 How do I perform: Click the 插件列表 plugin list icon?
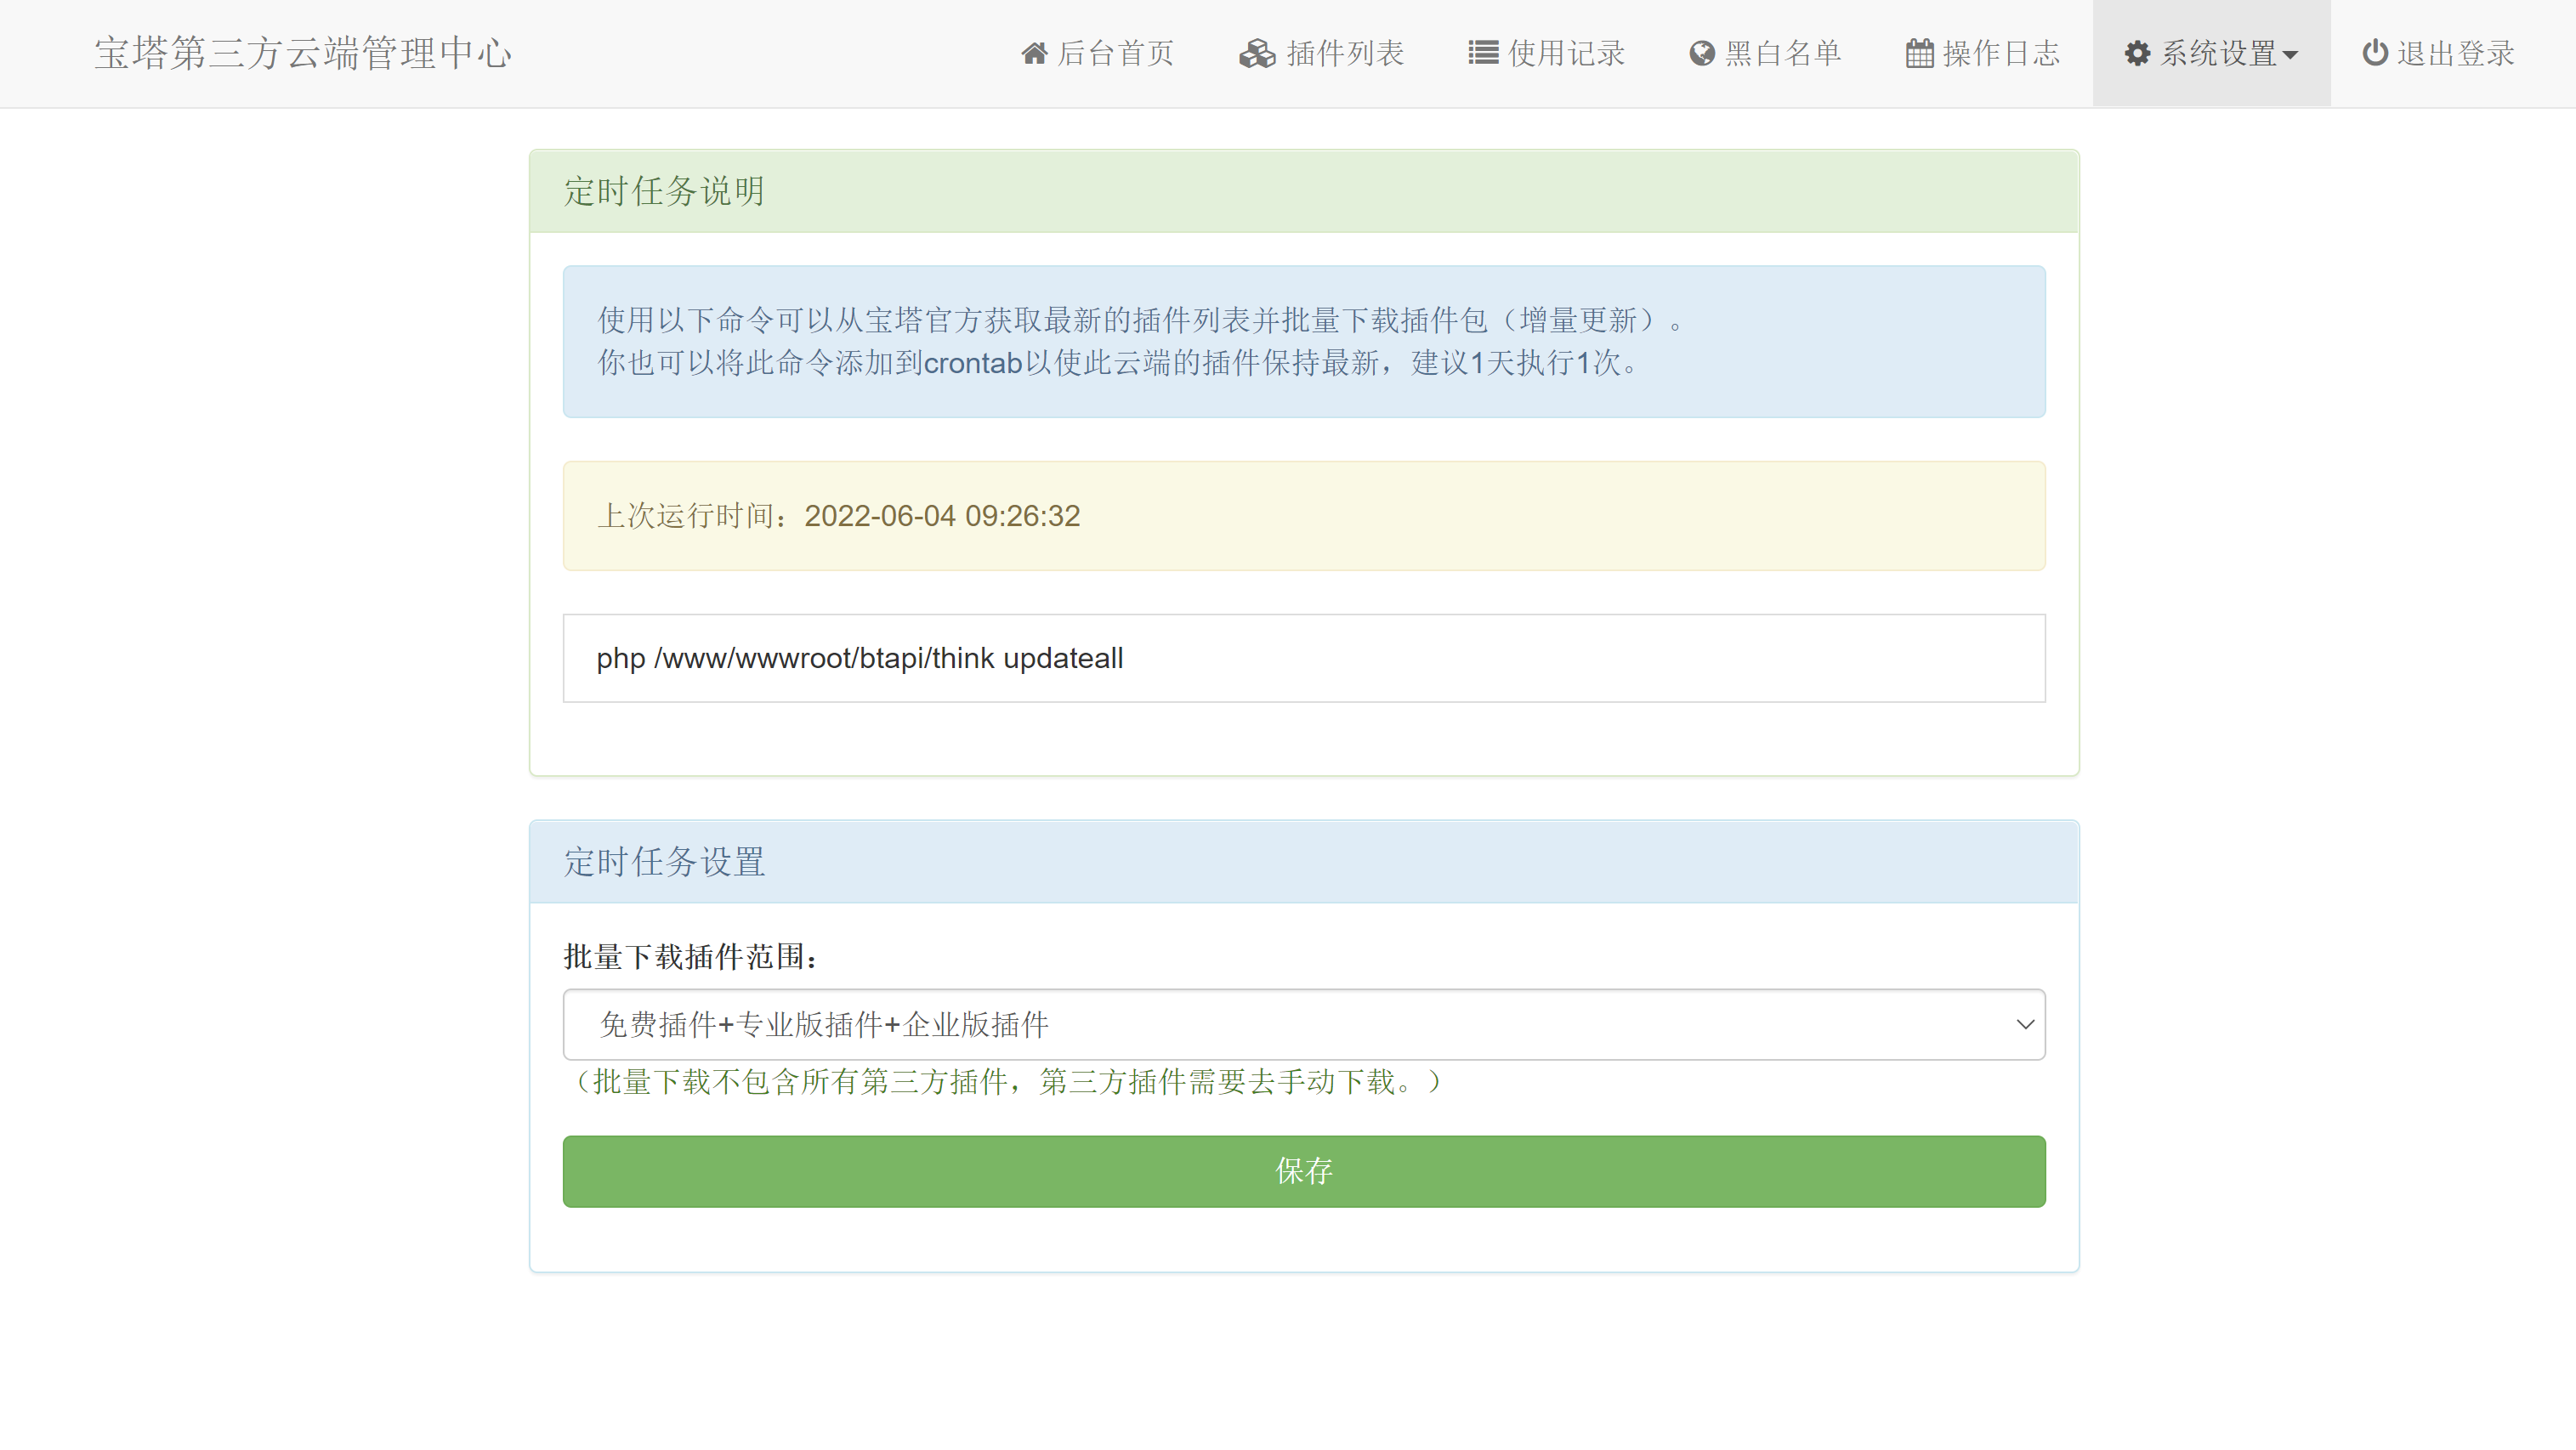1257,53
